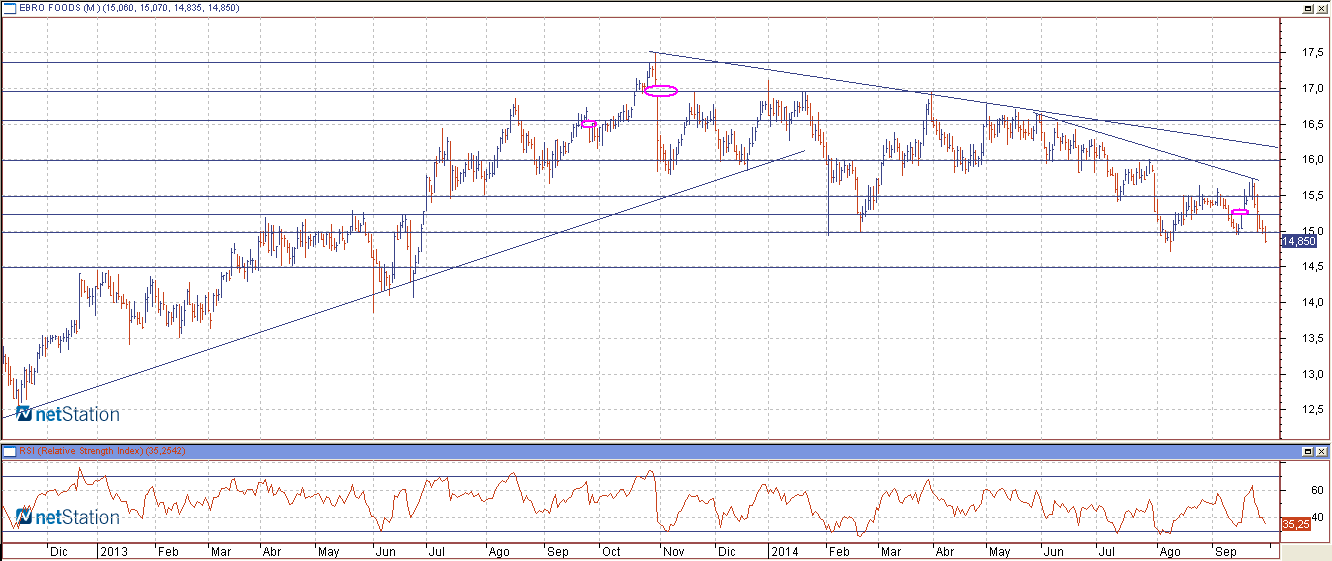Click the Nov label on time axis
Viewport: 1332px width, 561px height.
pos(673,551)
